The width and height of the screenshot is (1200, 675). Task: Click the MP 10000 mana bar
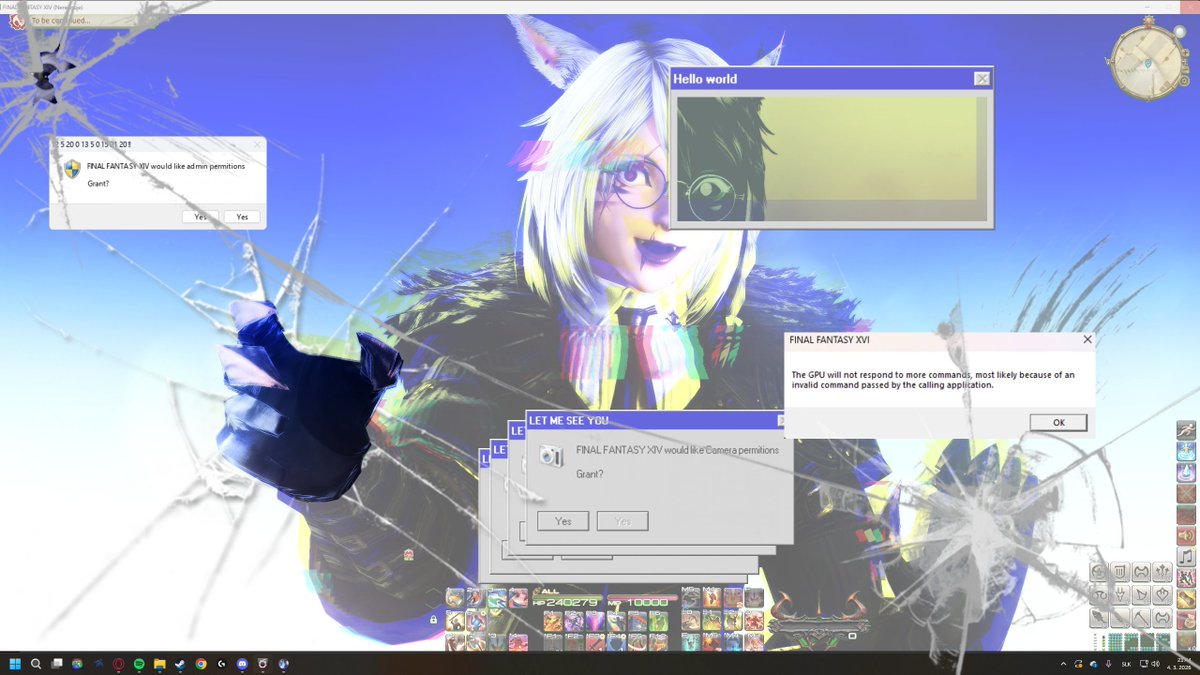(x=640, y=602)
